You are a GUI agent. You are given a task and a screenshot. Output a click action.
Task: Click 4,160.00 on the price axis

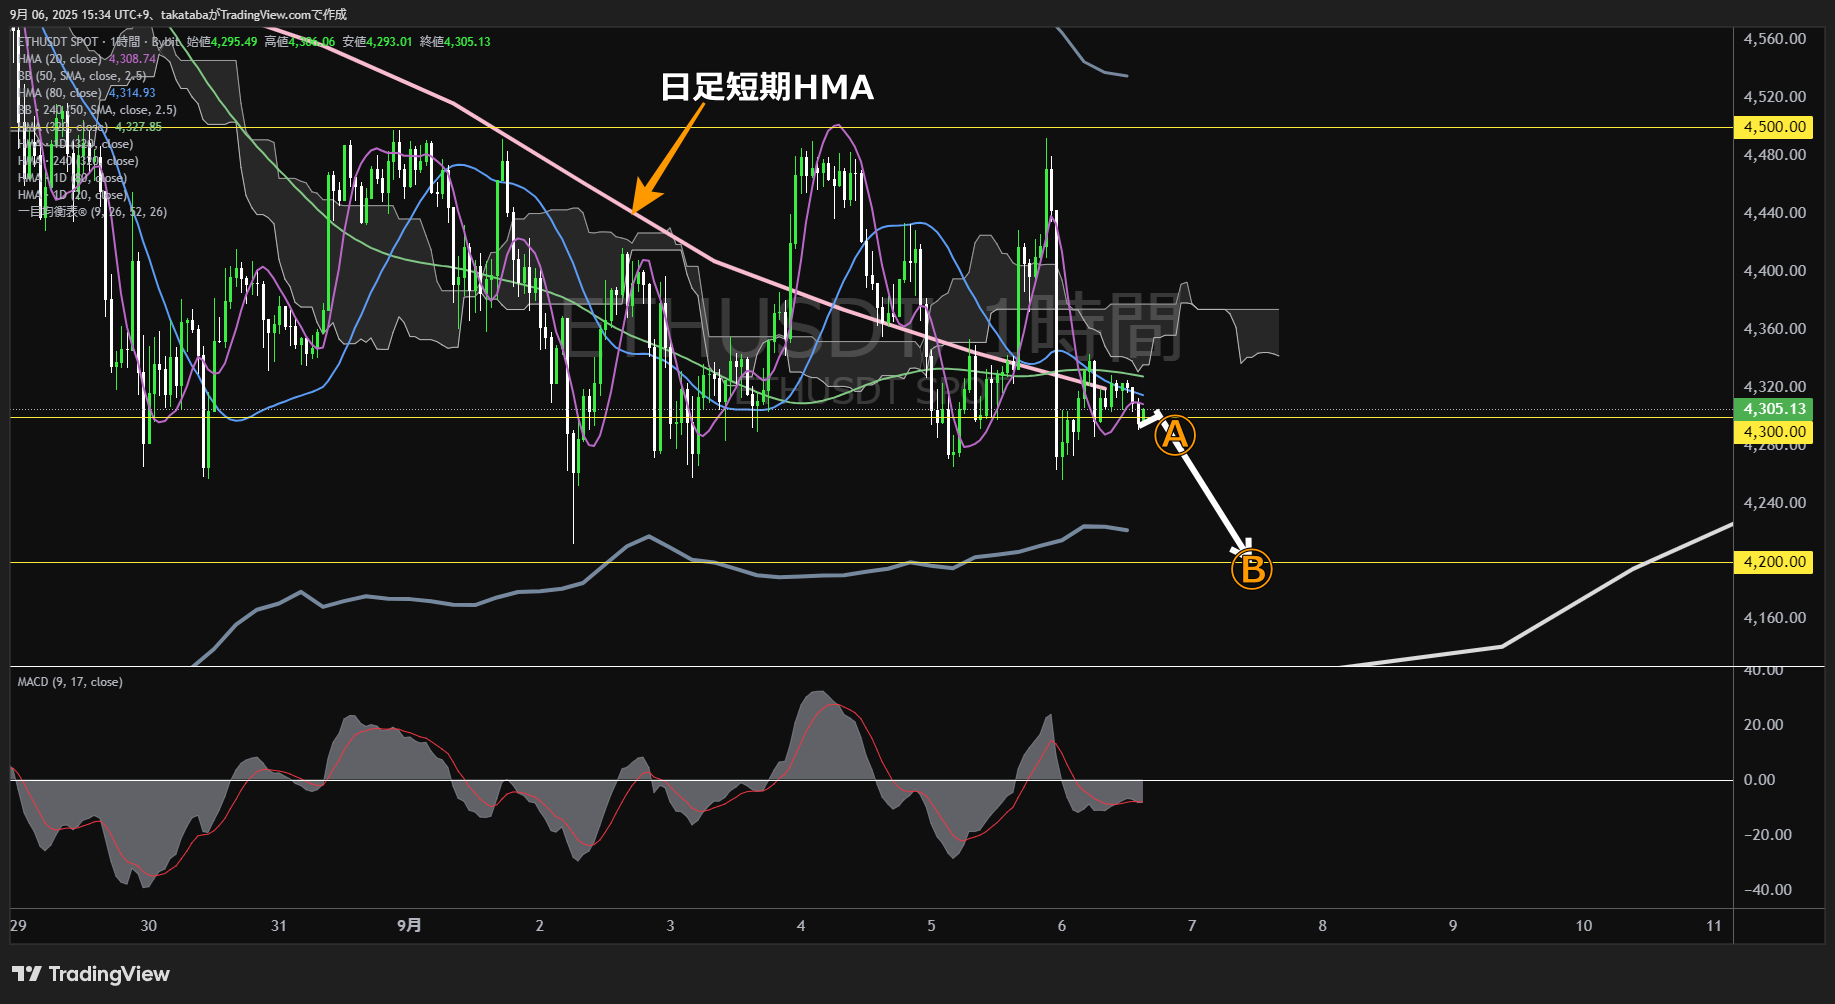tap(1774, 618)
